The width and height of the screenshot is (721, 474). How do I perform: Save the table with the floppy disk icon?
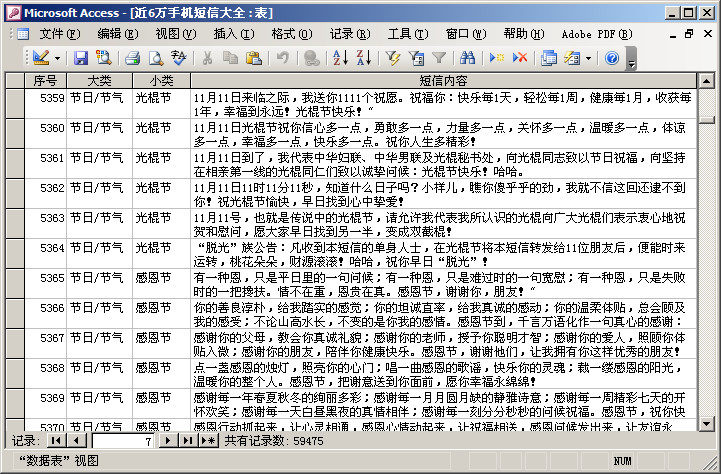81,58
